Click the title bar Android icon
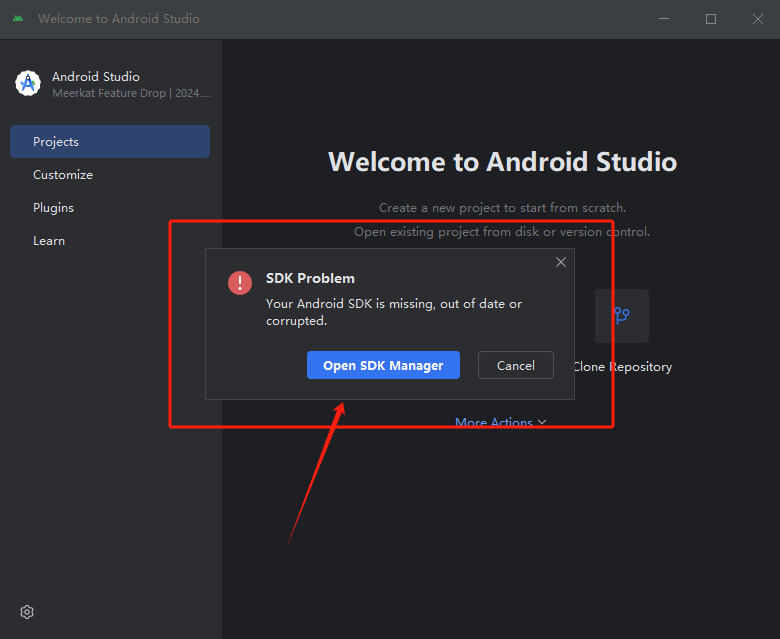The height and width of the screenshot is (639, 780). (18, 19)
